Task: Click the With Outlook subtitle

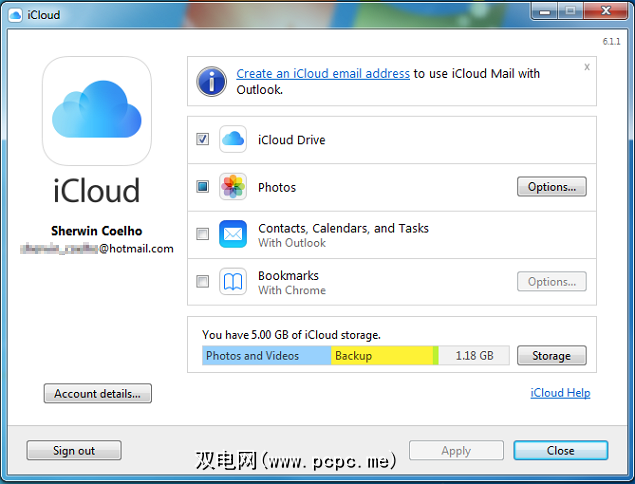Action: pyautogui.click(x=292, y=243)
